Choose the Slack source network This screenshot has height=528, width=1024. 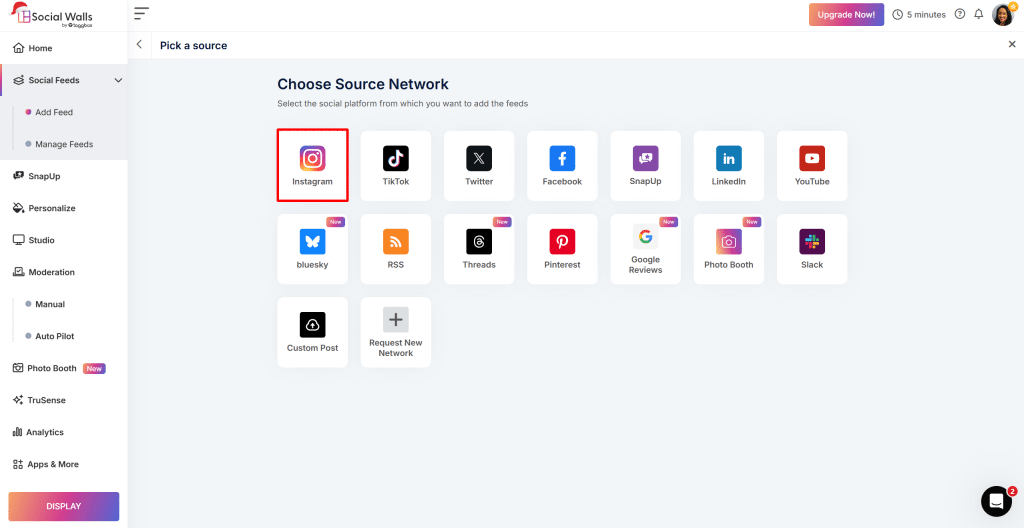(x=812, y=249)
